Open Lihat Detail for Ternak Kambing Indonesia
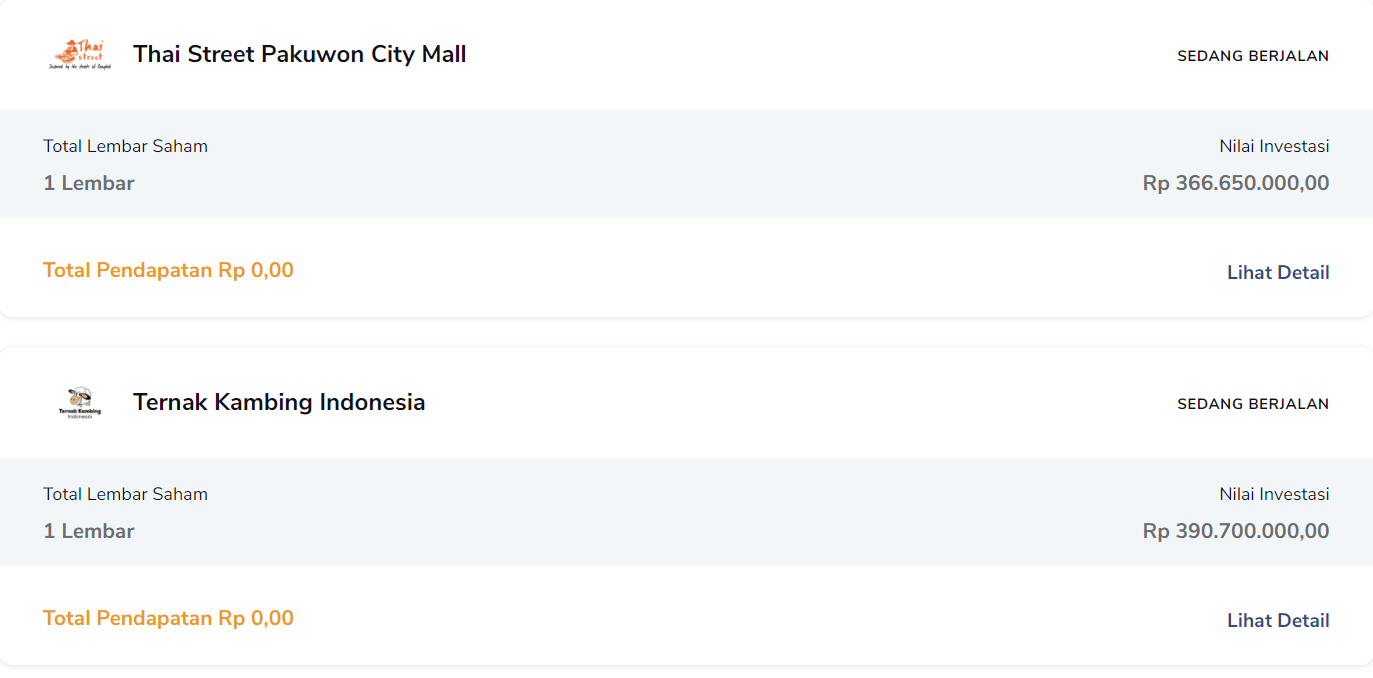The height and width of the screenshot is (678, 1373). pos(1278,620)
